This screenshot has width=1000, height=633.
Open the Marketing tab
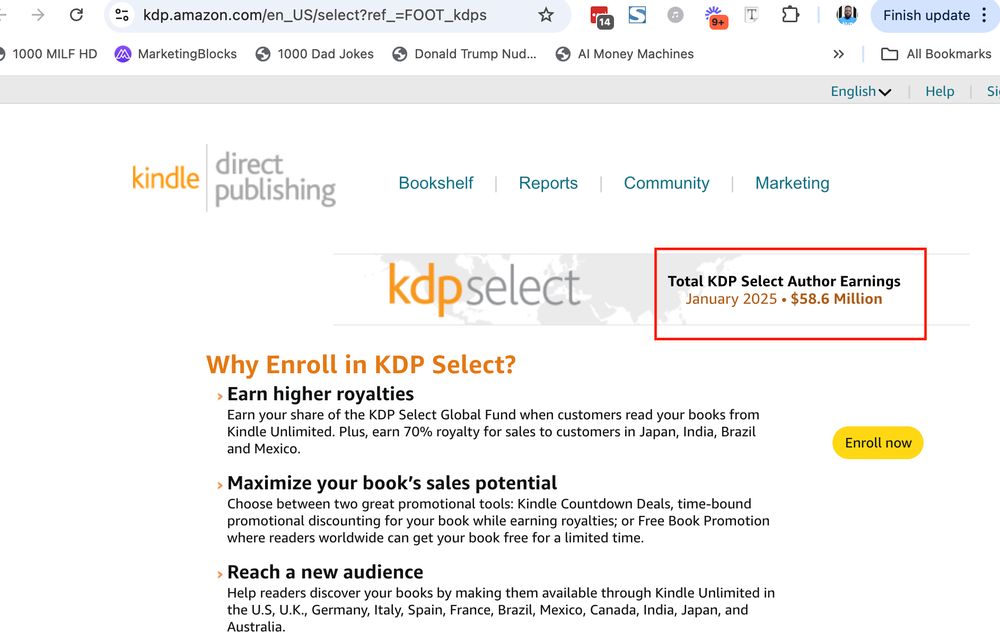pos(792,183)
